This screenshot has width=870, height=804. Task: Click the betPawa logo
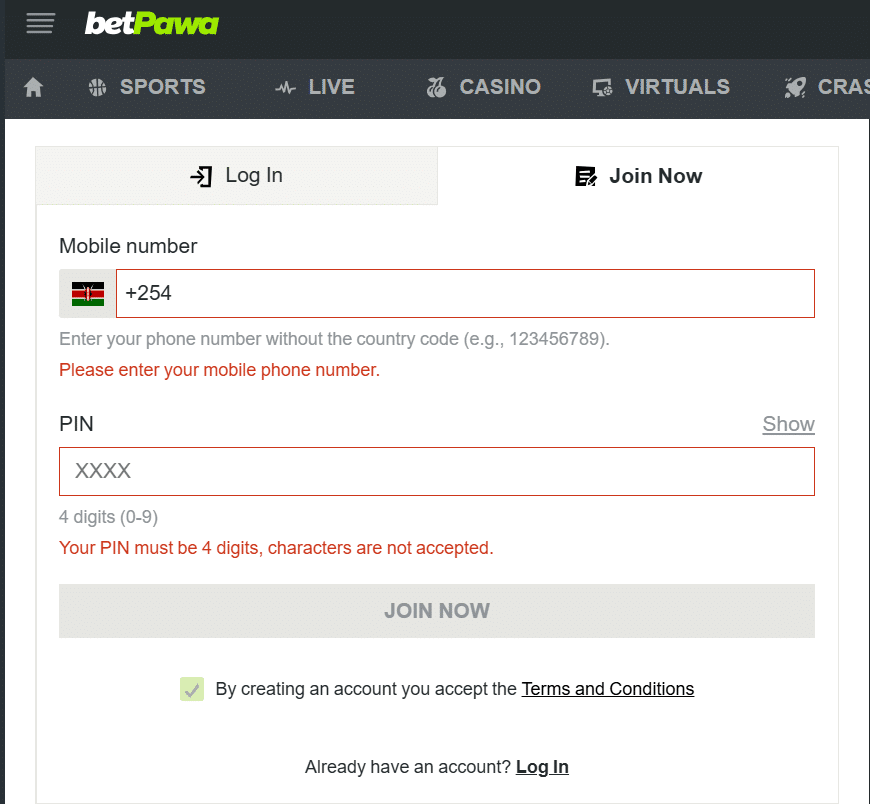point(151,23)
